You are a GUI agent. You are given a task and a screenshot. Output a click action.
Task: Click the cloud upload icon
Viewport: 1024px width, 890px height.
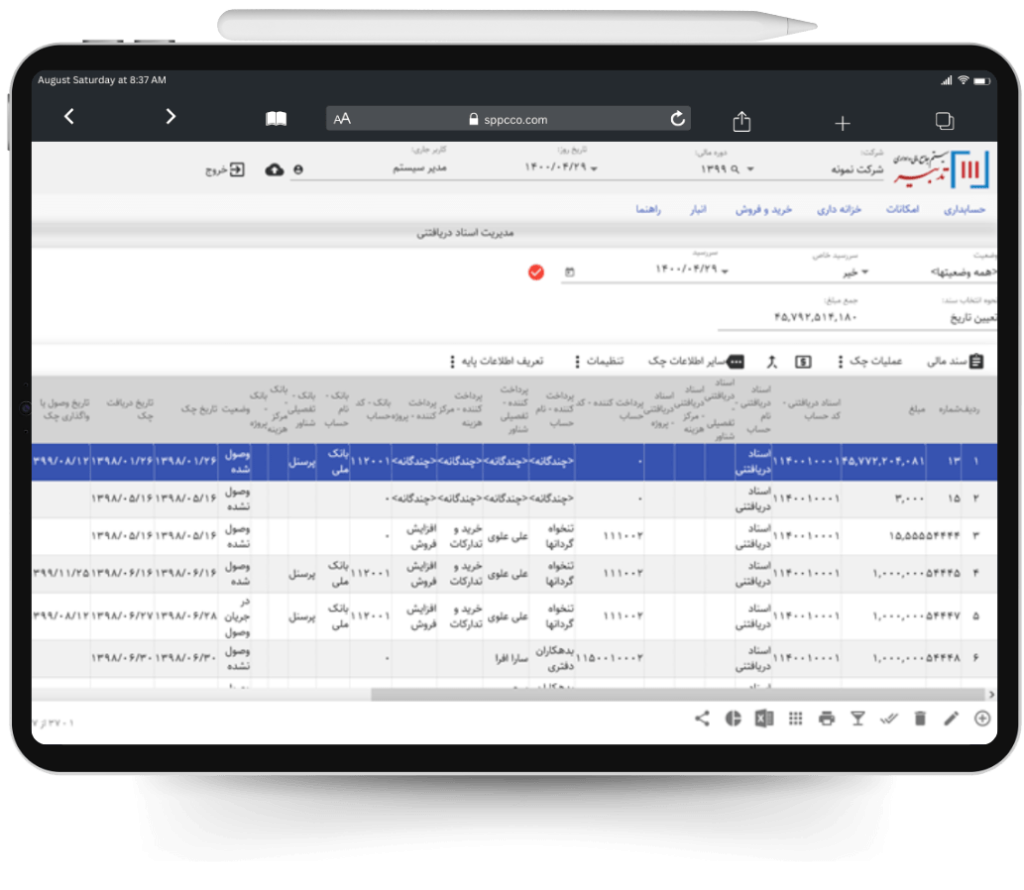point(274,170)
